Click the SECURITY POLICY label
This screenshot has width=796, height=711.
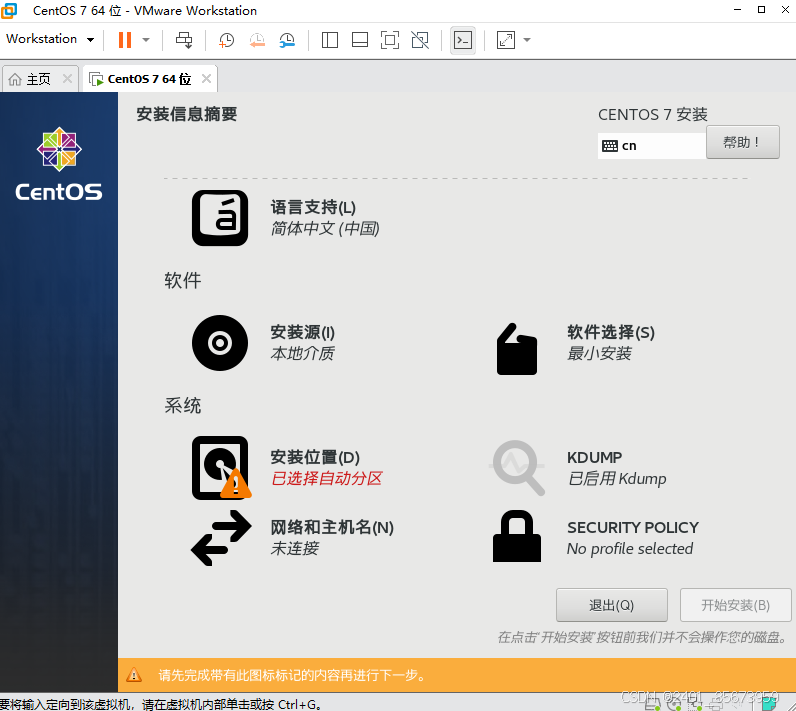pos(633,528)
